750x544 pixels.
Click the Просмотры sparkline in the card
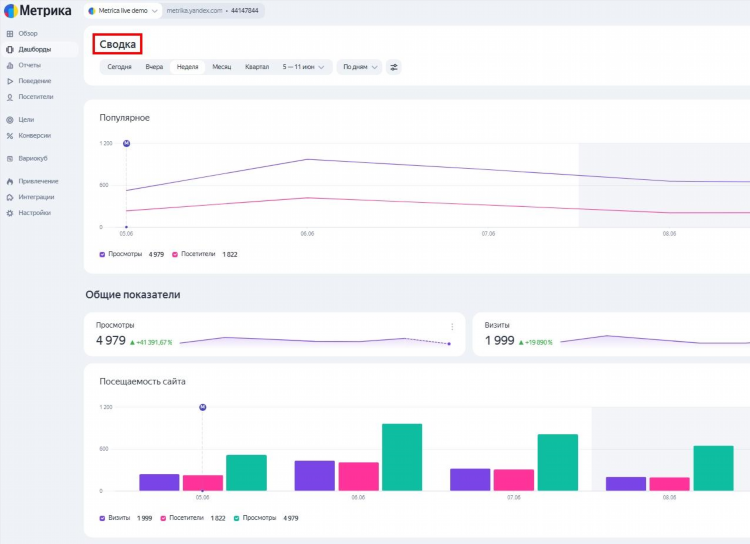click(315, 340)
